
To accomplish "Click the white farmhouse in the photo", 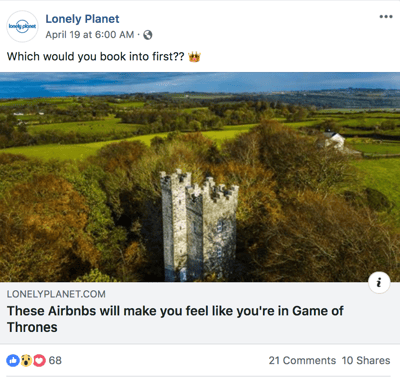I will point(333,140).
